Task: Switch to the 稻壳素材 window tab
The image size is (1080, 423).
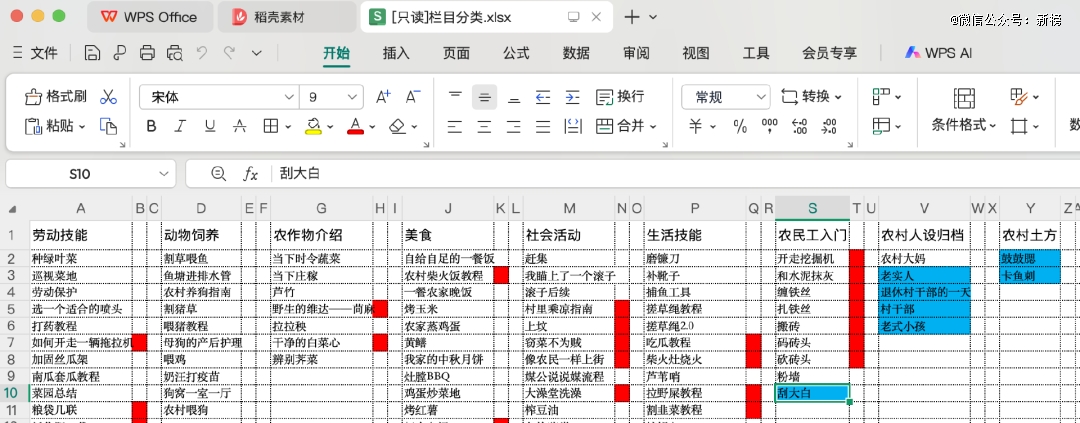Action: point(286,17)
